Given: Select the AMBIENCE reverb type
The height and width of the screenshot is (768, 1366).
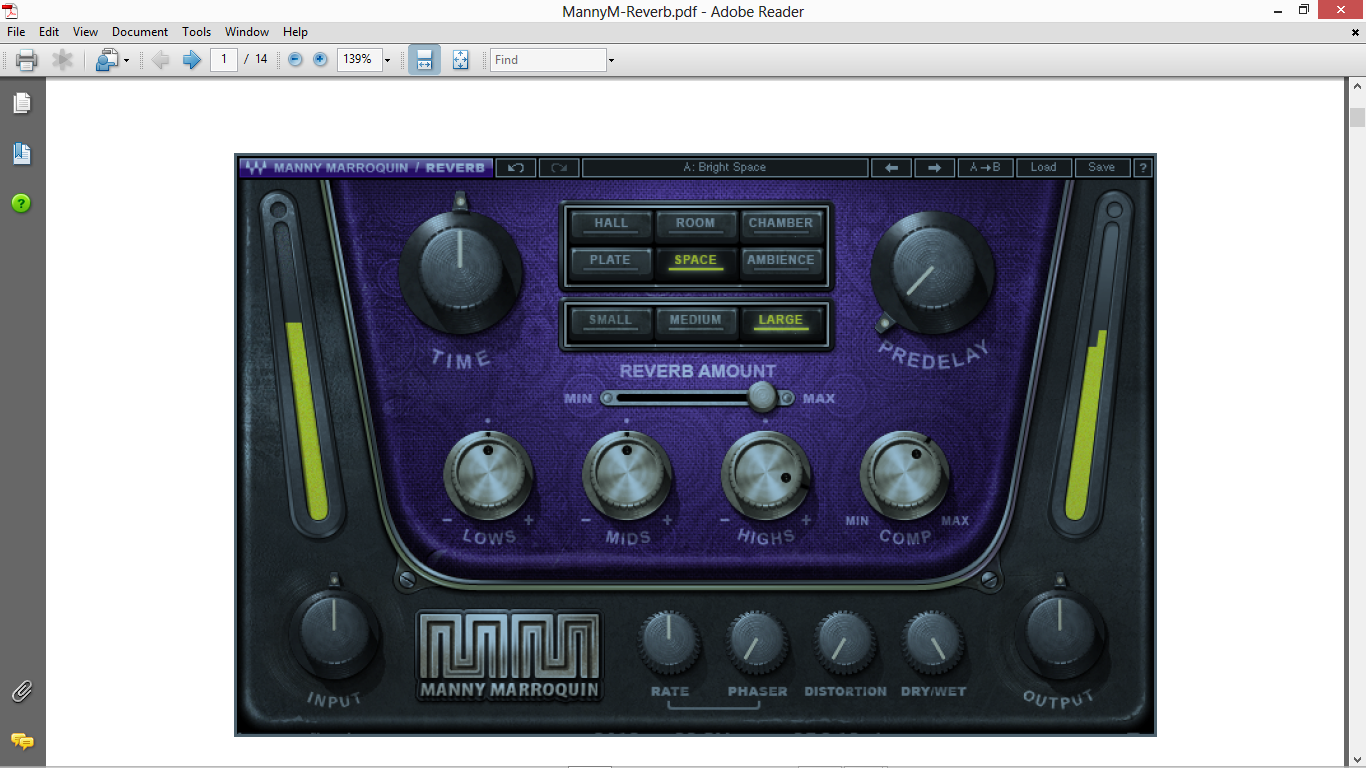Looking at the screenshot, I should click(781, 261).
